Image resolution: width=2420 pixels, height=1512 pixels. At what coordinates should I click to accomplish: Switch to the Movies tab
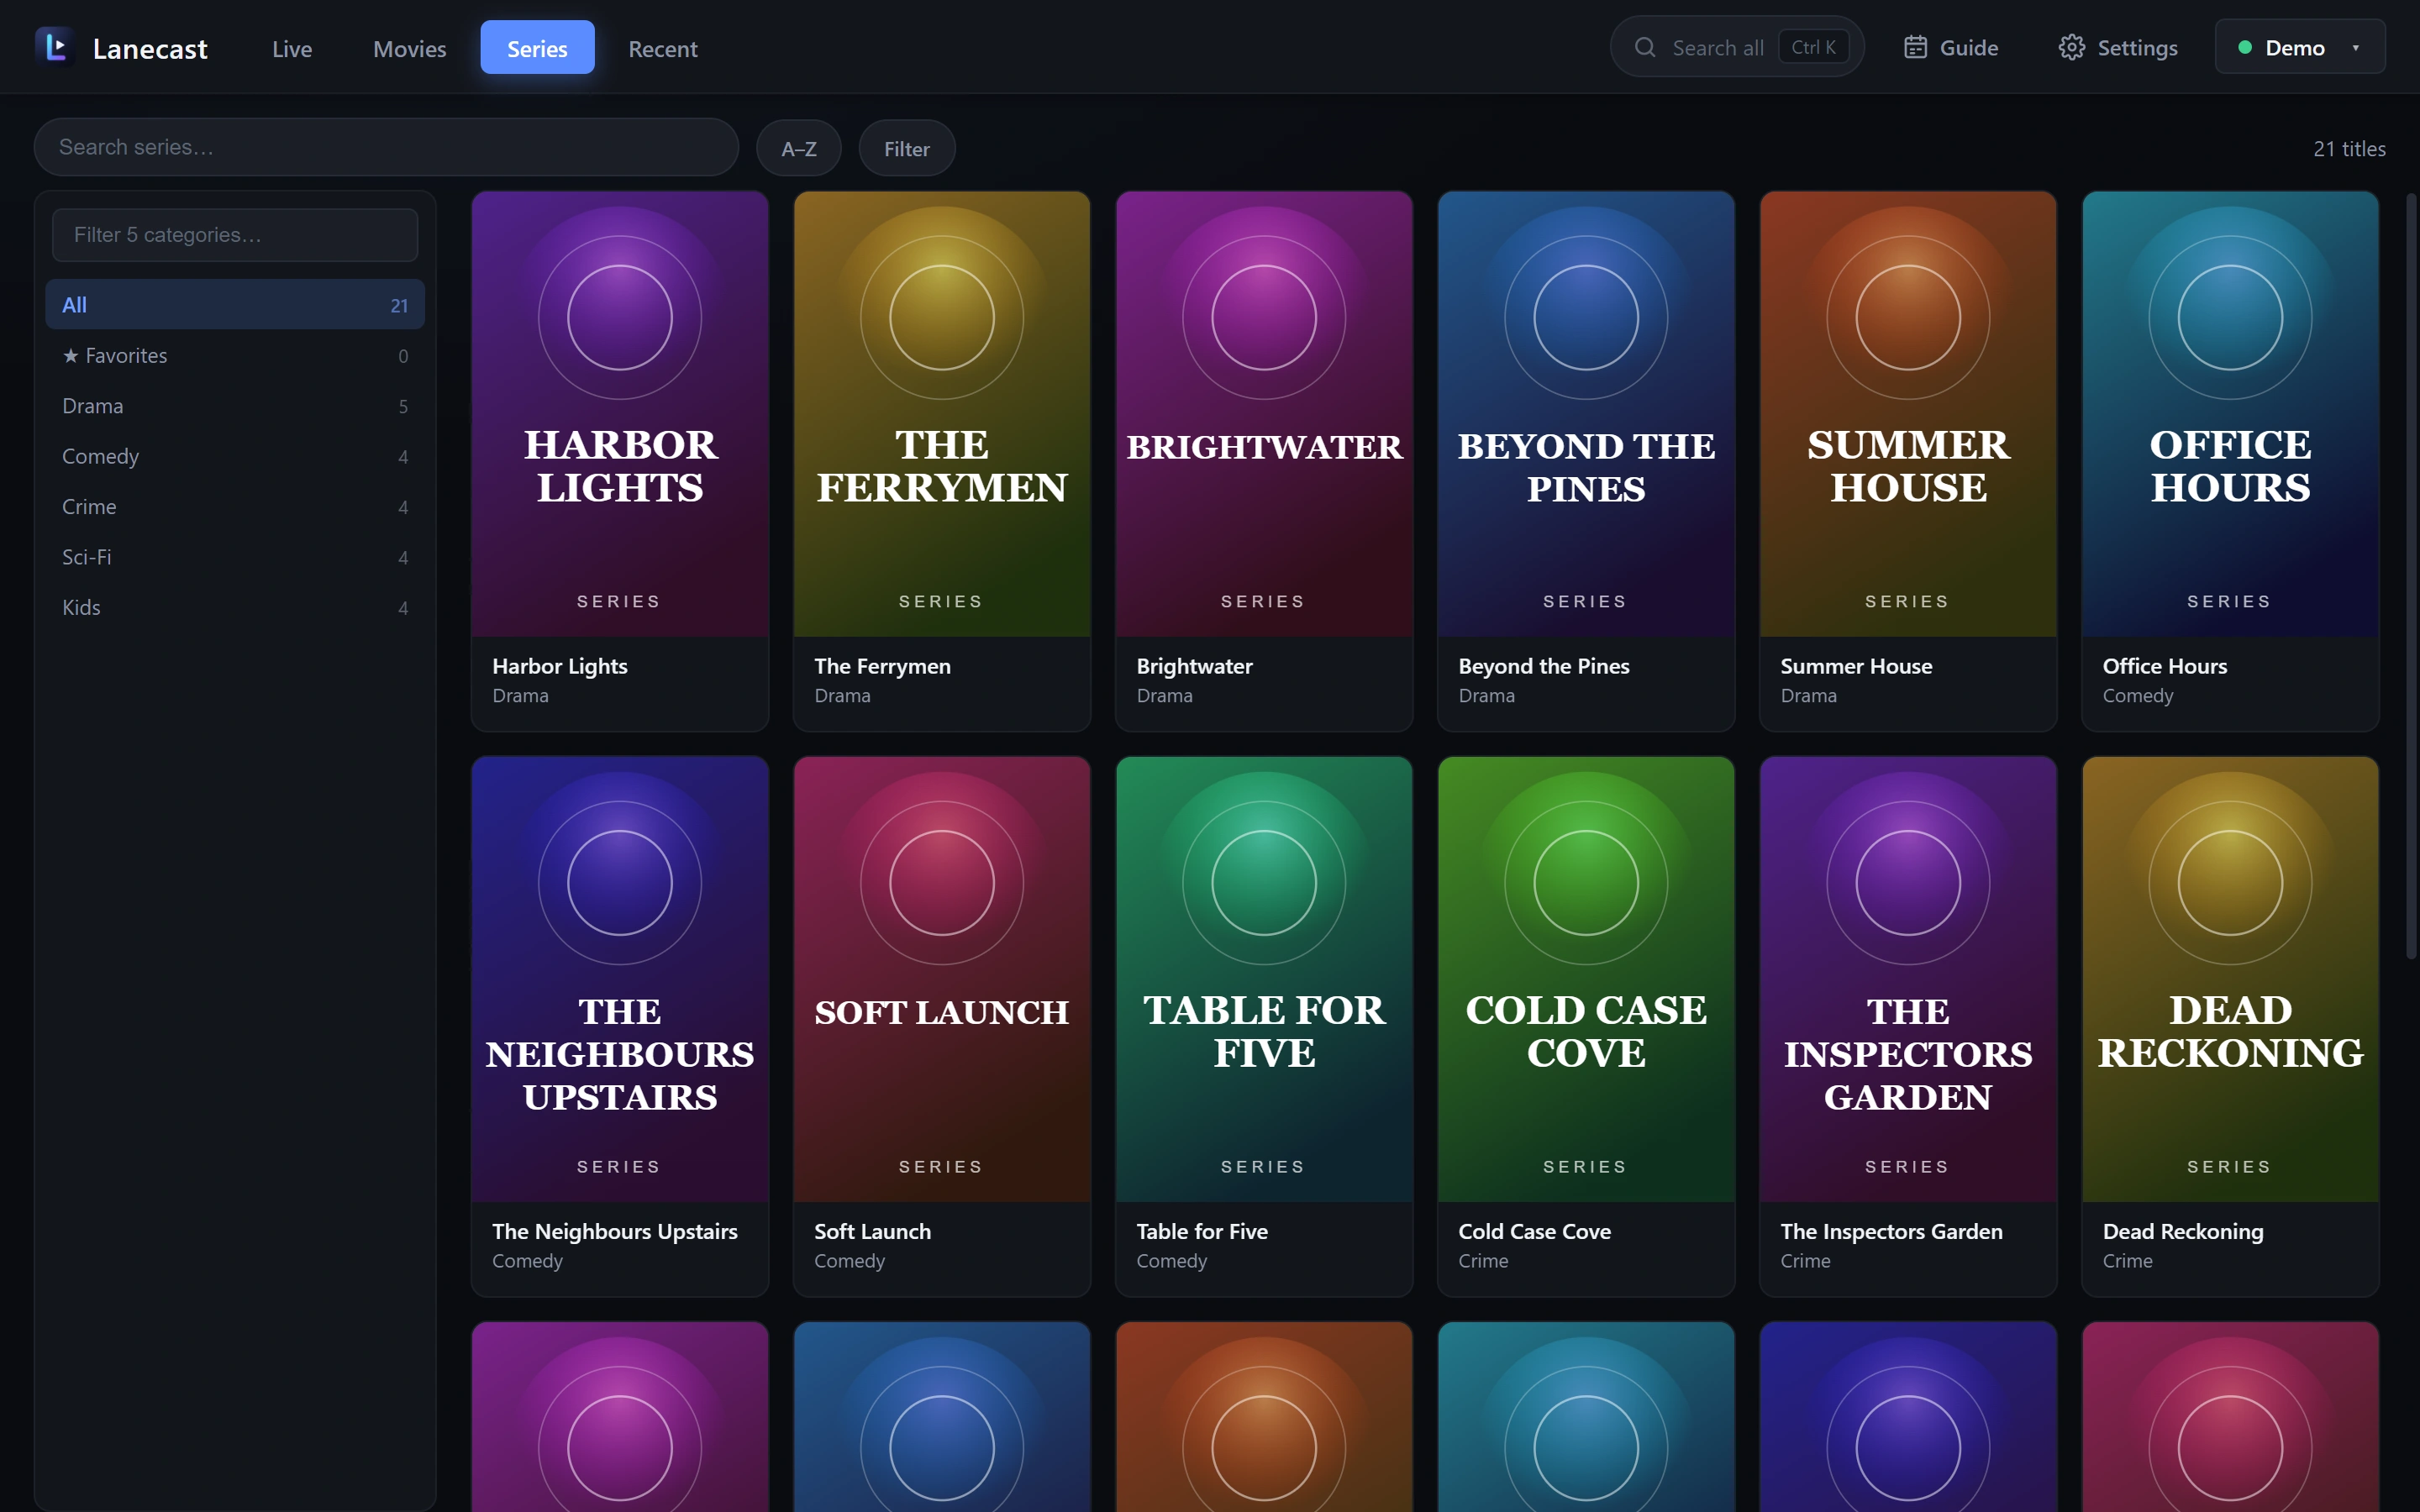[409, 48]
